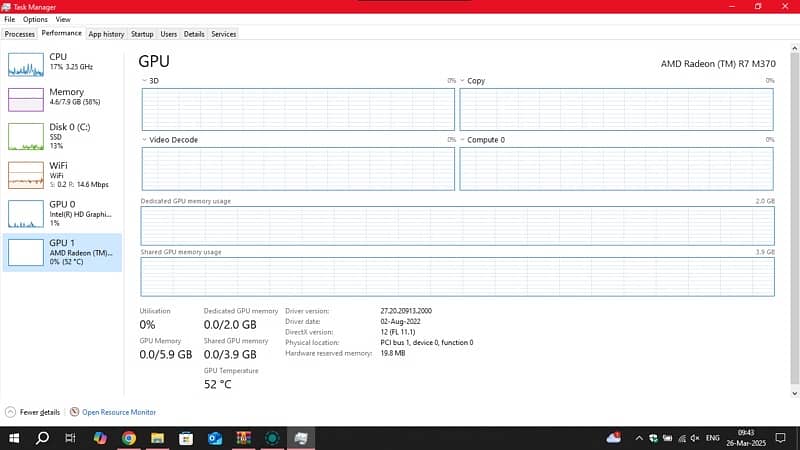Switch to the Users tab
This screenshot has width=800, height=450.
[x=168, y=34]
